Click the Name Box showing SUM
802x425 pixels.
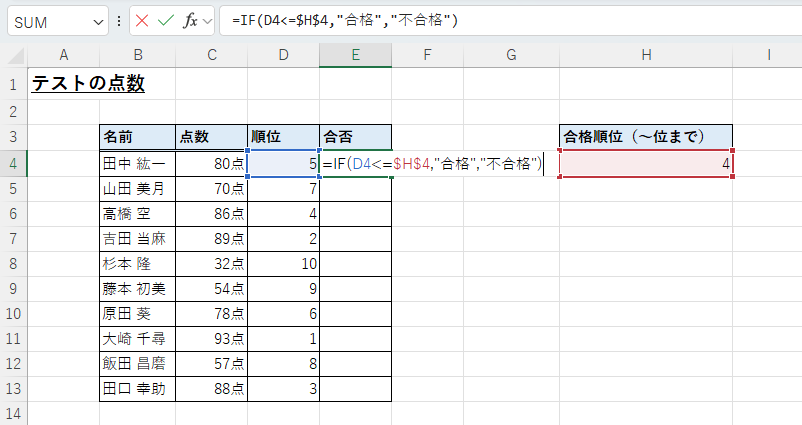pos(50,21)
